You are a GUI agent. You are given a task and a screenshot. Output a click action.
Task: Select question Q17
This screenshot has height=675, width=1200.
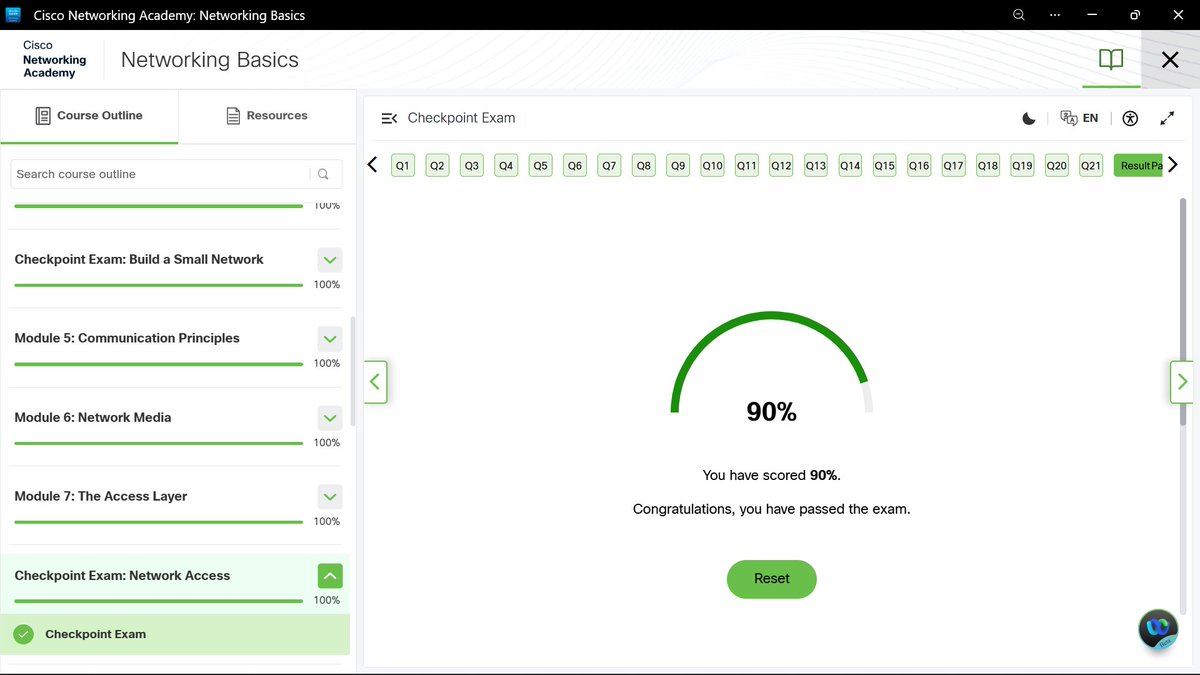tap(953, 166)
